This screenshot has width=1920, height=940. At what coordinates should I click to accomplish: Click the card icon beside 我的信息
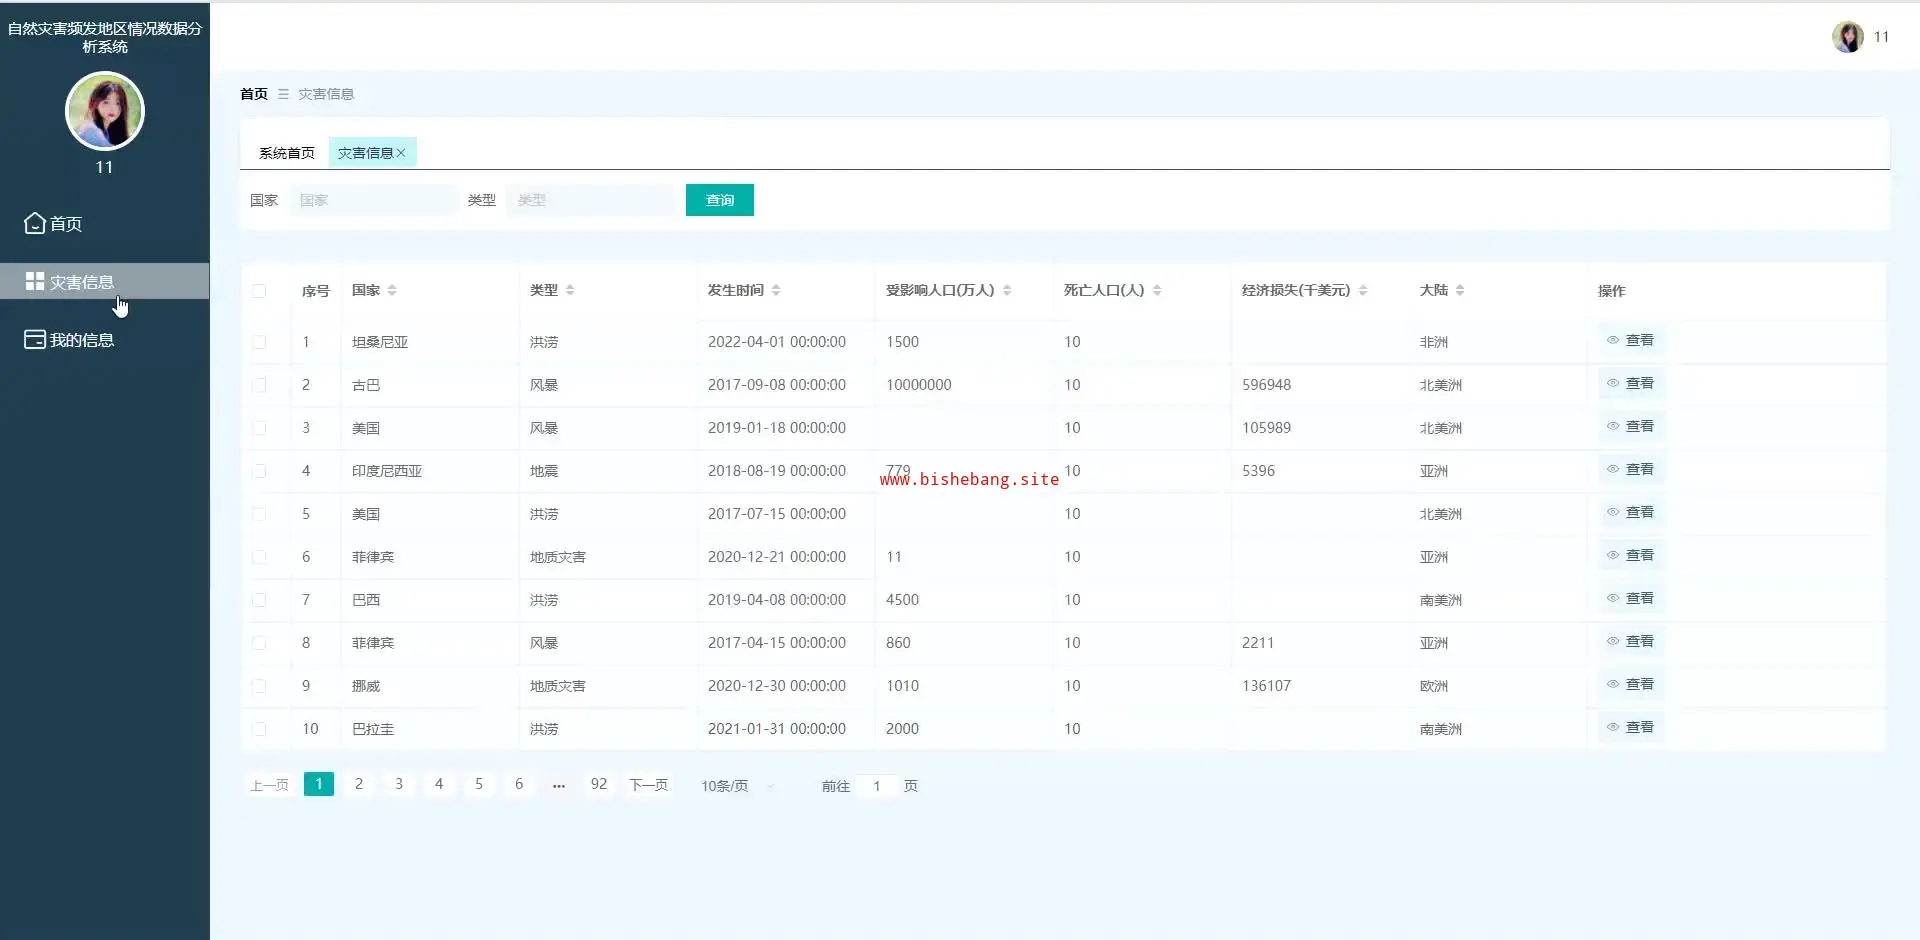35,340
